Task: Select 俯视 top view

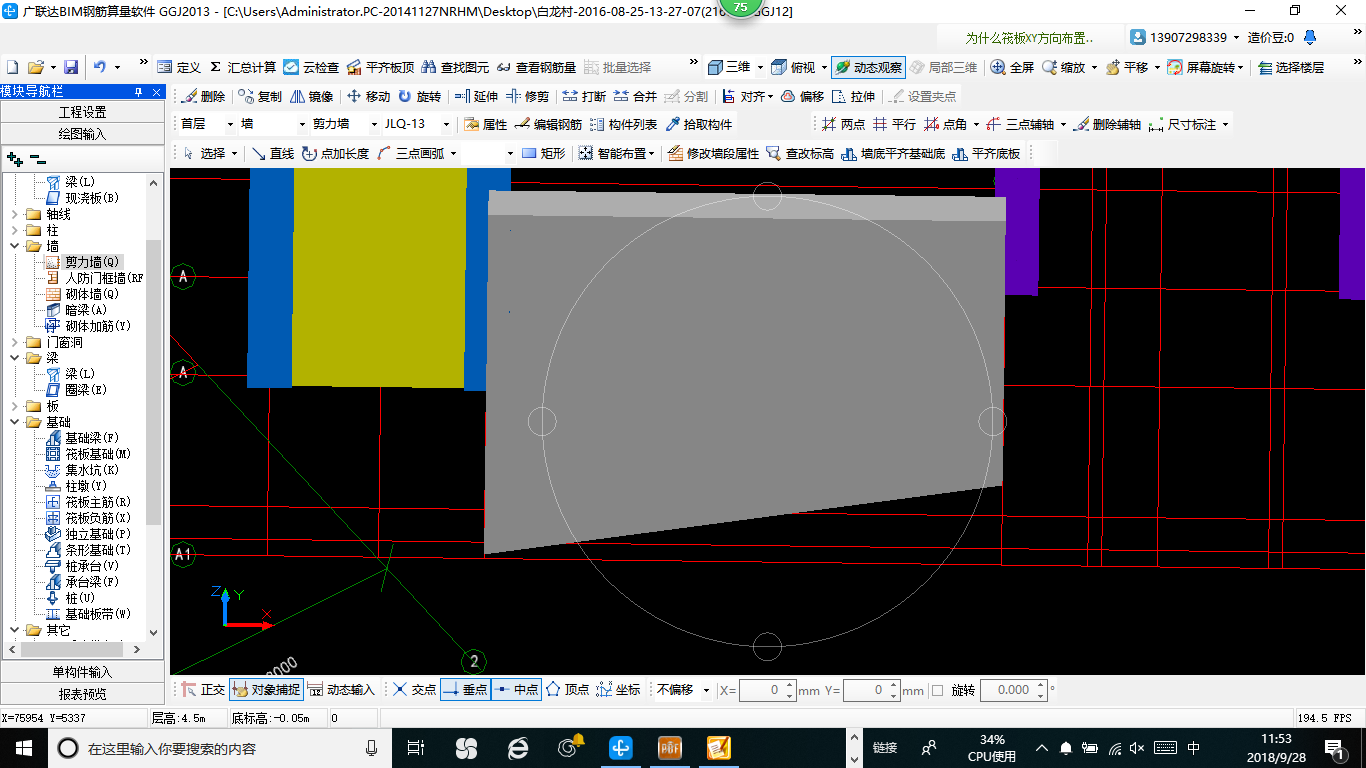Action: click(794, 67)
